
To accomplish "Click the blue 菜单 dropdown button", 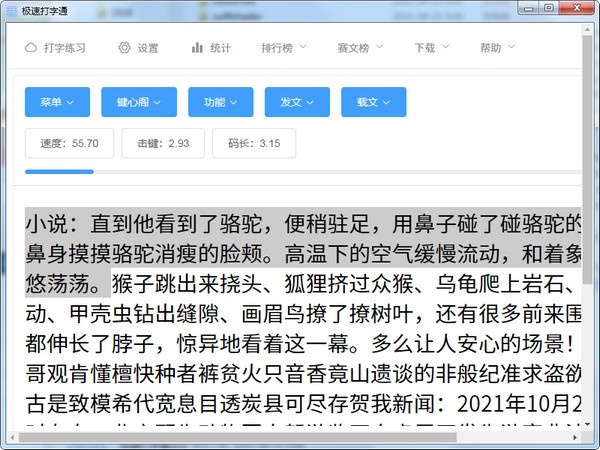I will coord(57,102).
